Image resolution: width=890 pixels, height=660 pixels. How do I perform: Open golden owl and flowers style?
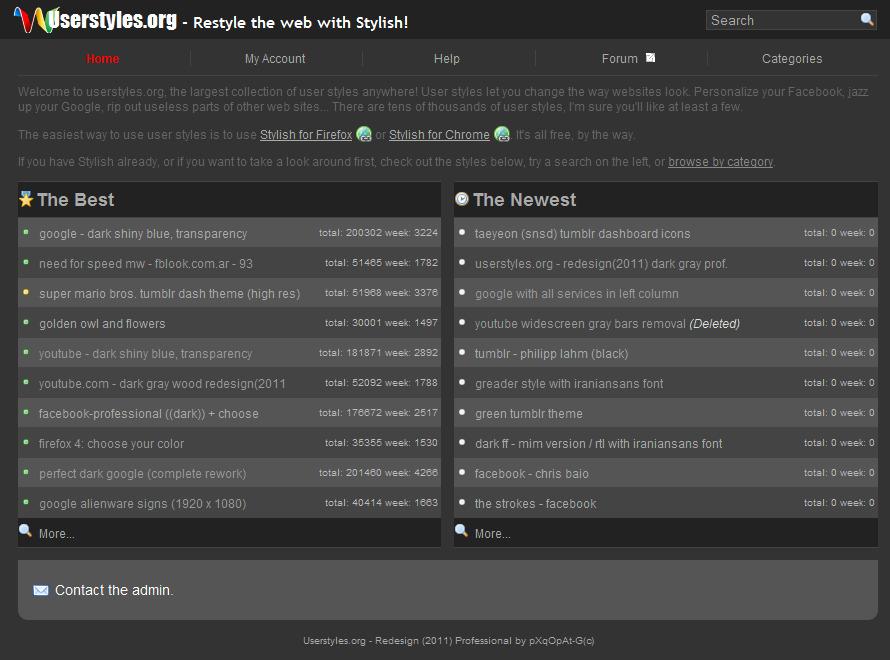pyautogui.click(x=102, y=323)
